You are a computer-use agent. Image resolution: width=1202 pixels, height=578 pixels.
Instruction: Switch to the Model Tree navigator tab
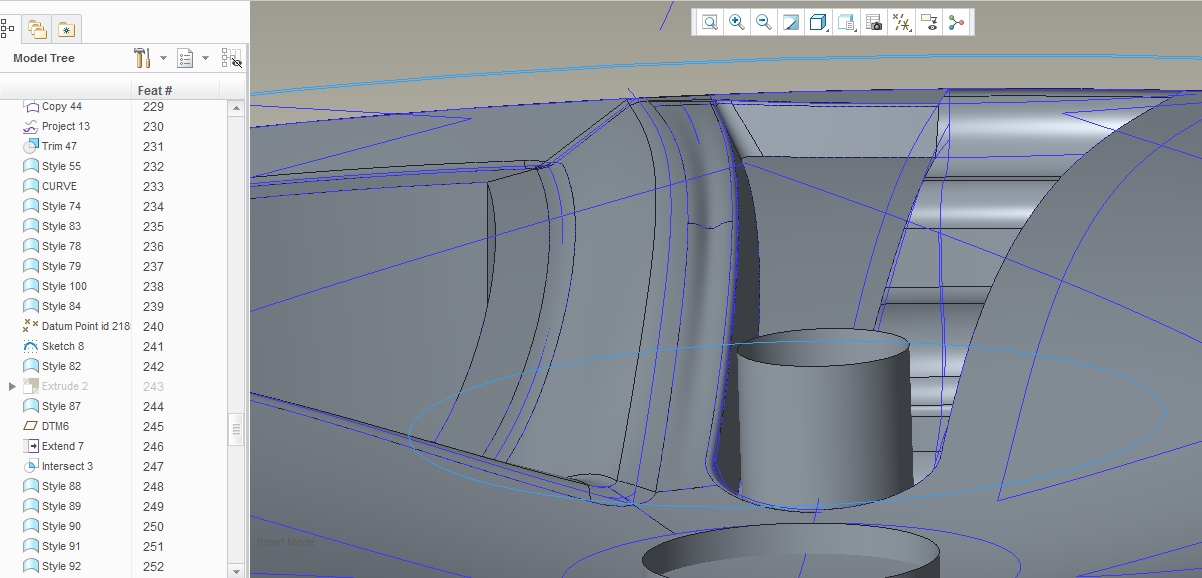(7, 28)
